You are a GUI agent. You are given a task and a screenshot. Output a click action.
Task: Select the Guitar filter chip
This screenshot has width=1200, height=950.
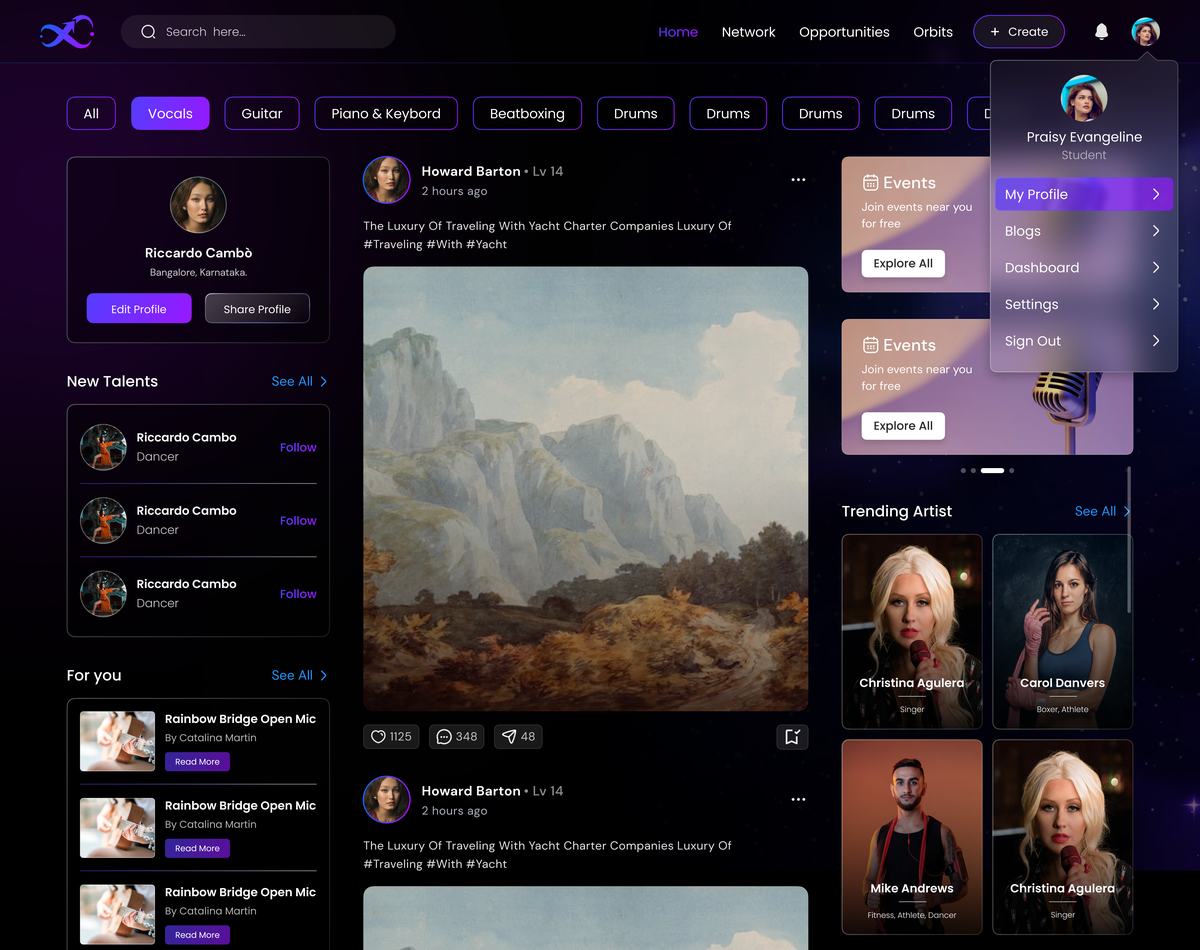262,113
